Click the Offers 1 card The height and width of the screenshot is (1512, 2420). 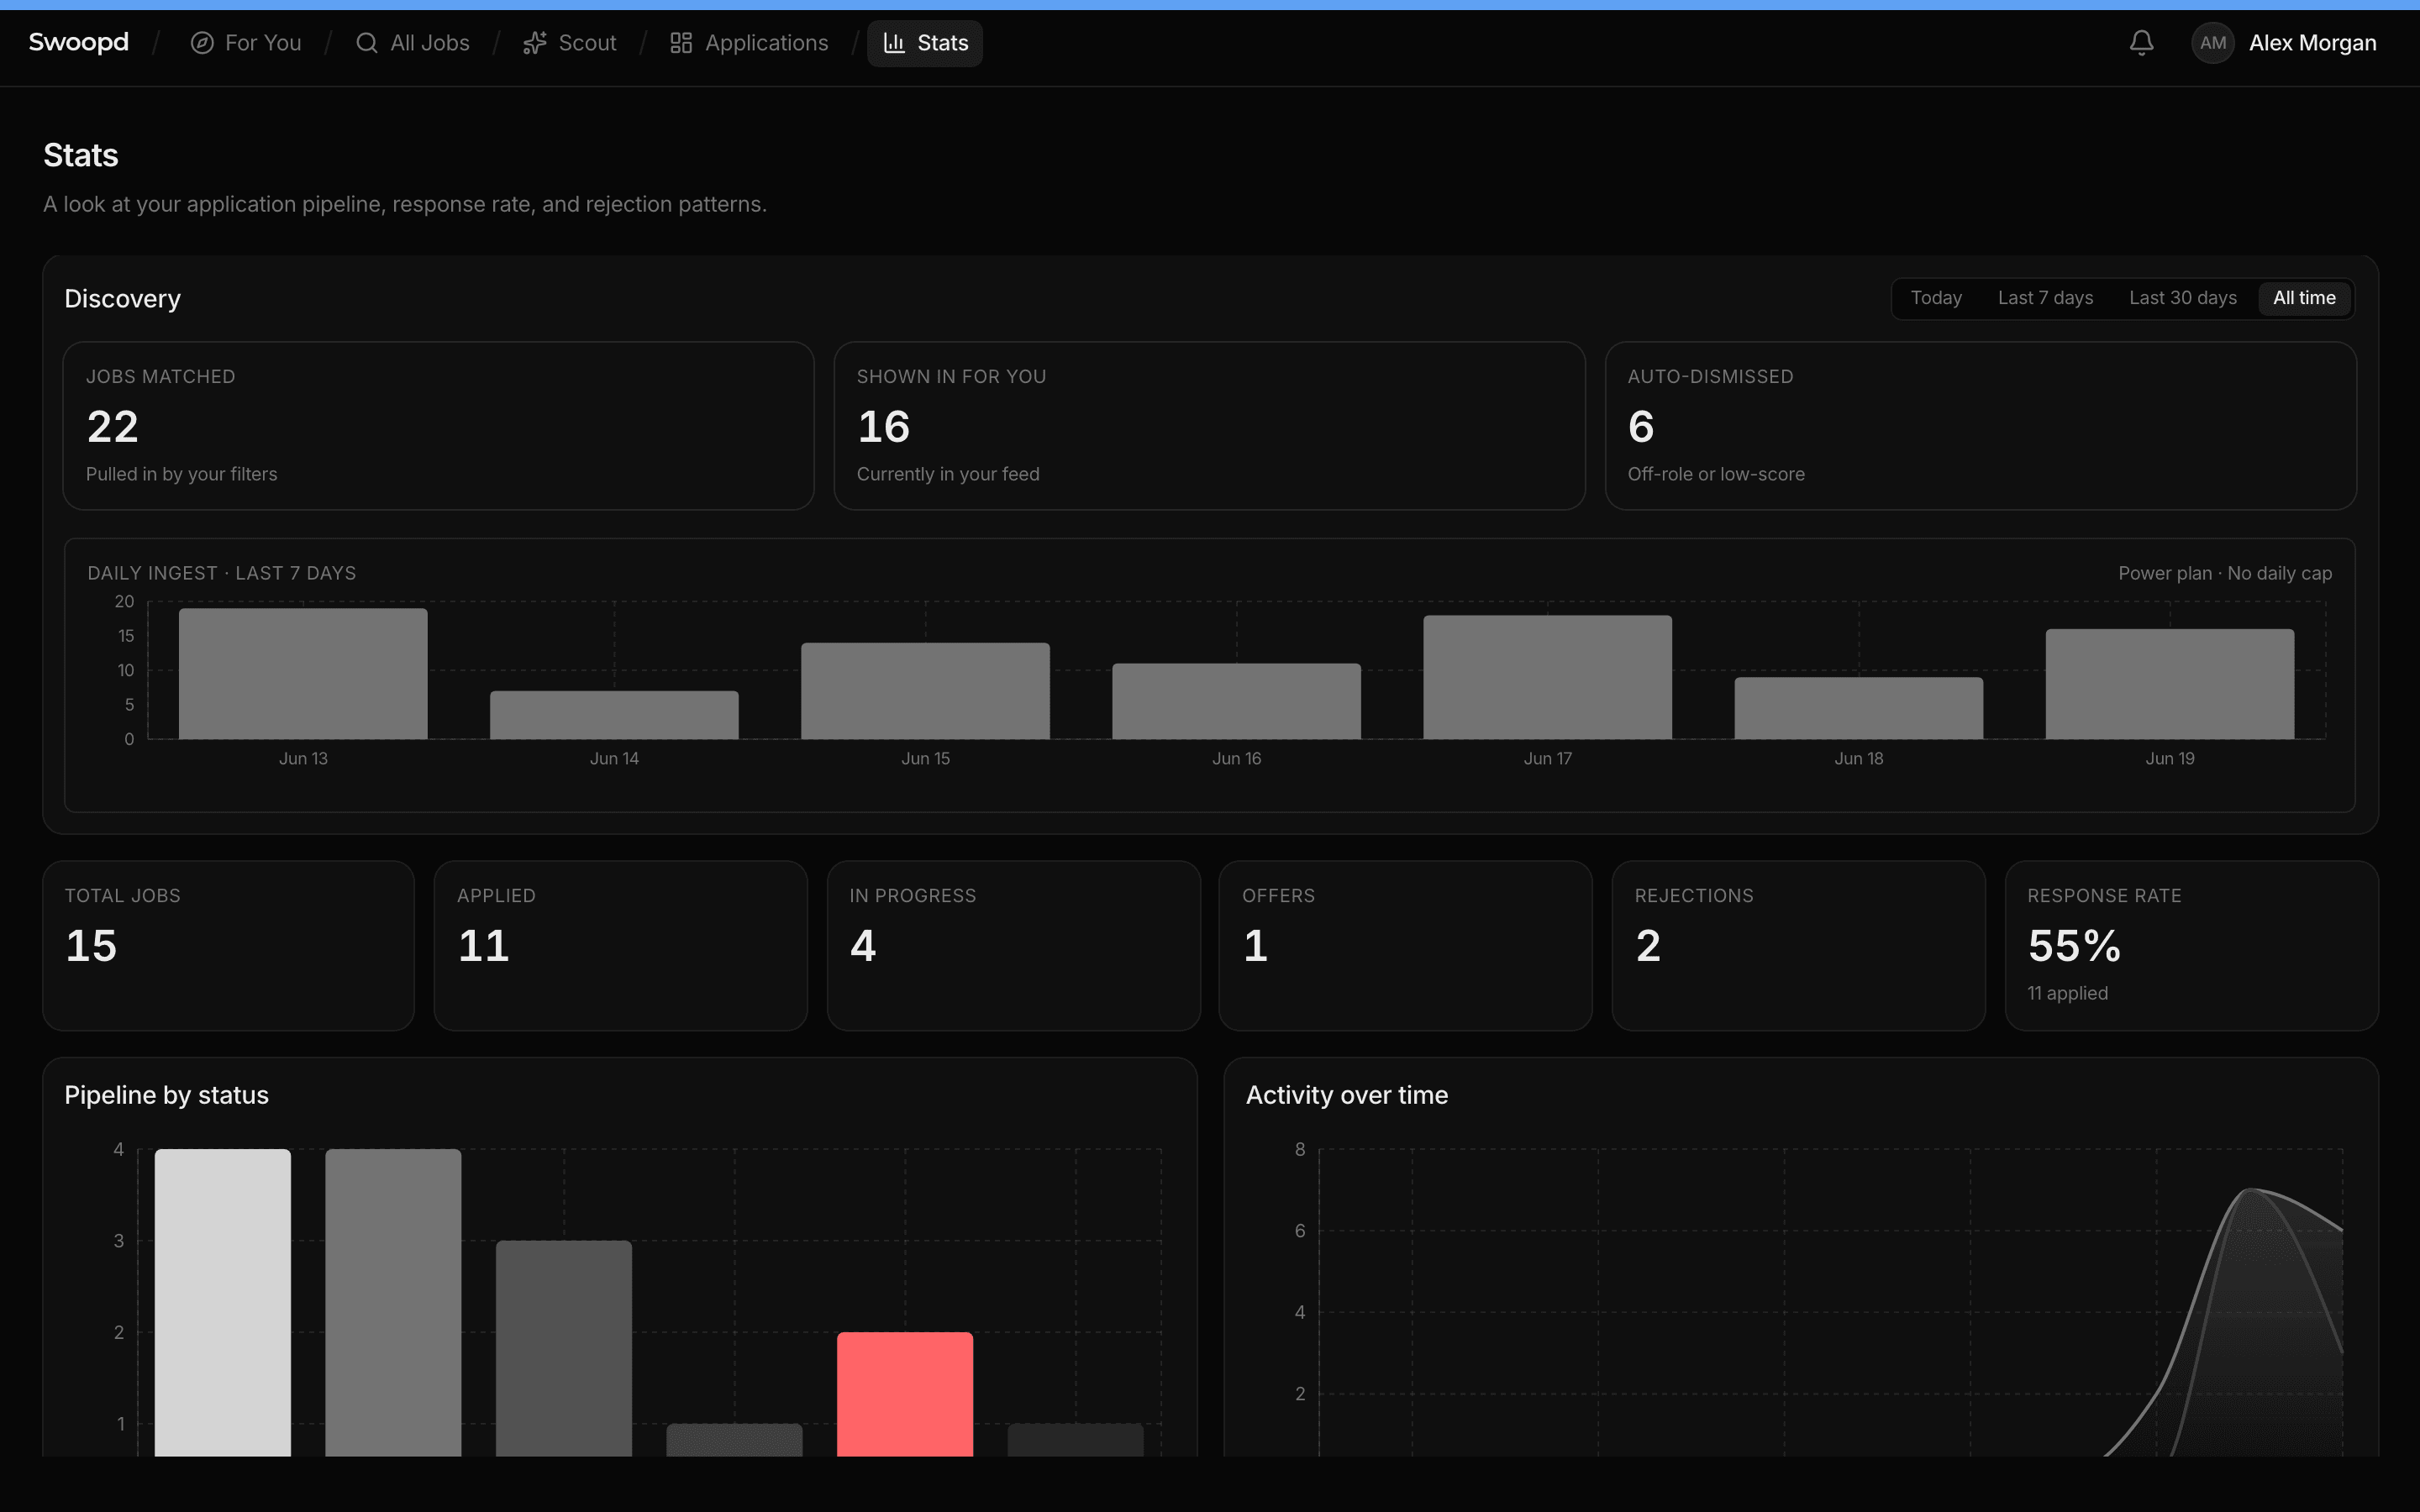1405,945
